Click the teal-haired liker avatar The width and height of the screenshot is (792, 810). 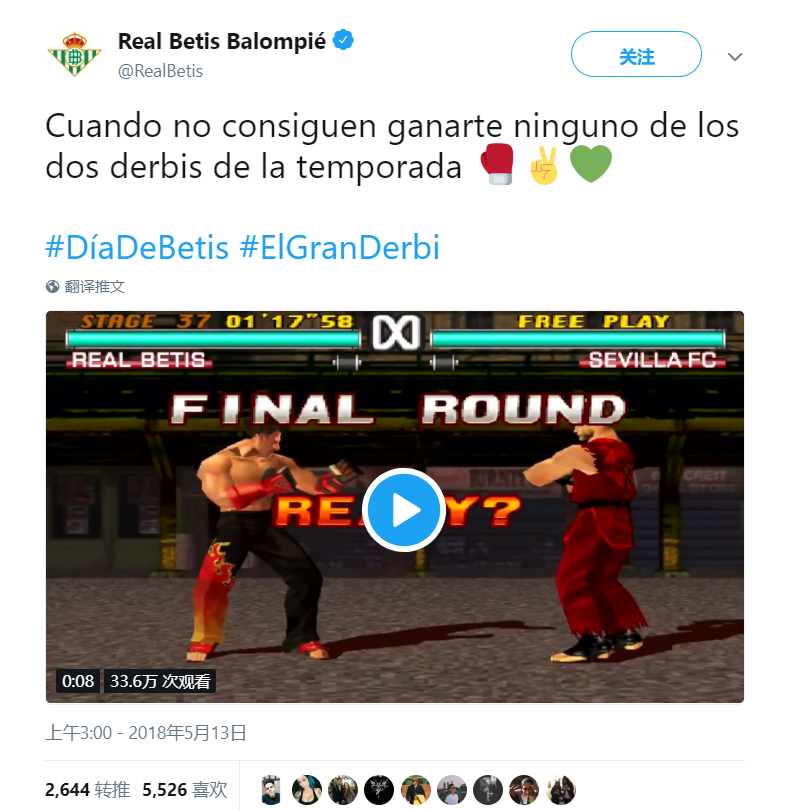pos(307,790)
